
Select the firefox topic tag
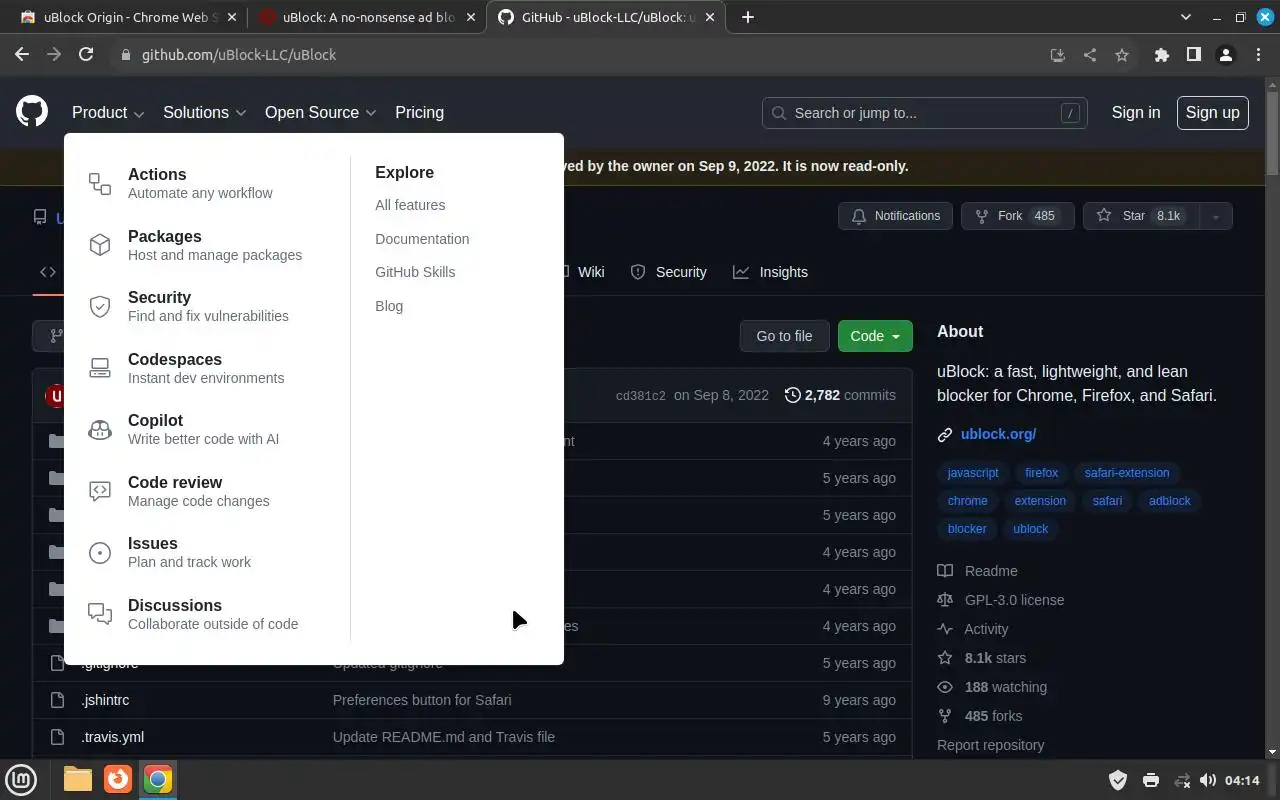pos(1041,473)
